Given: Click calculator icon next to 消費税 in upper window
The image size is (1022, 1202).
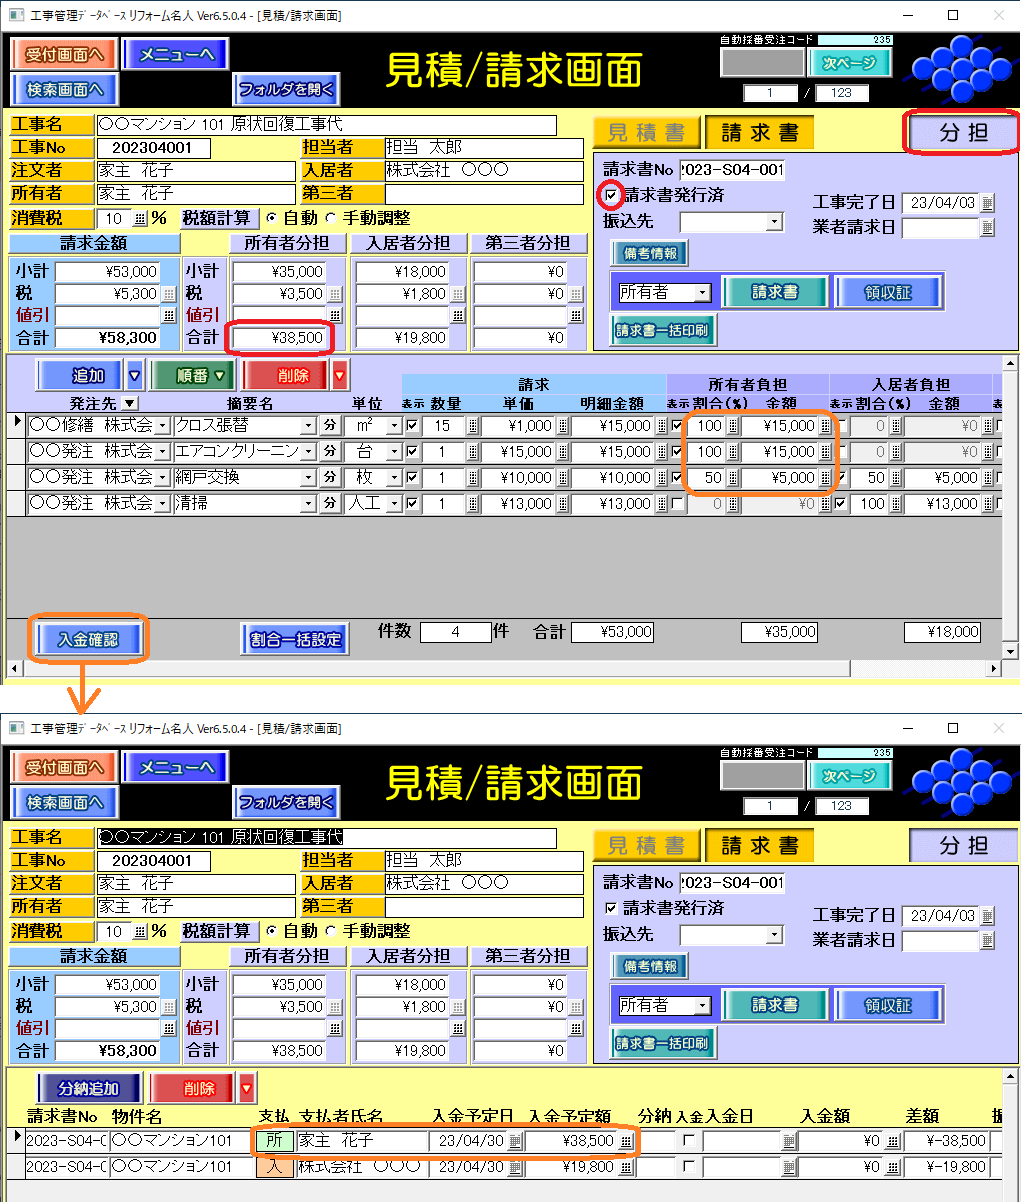Looking at the screenshot, I should (139, 219).
